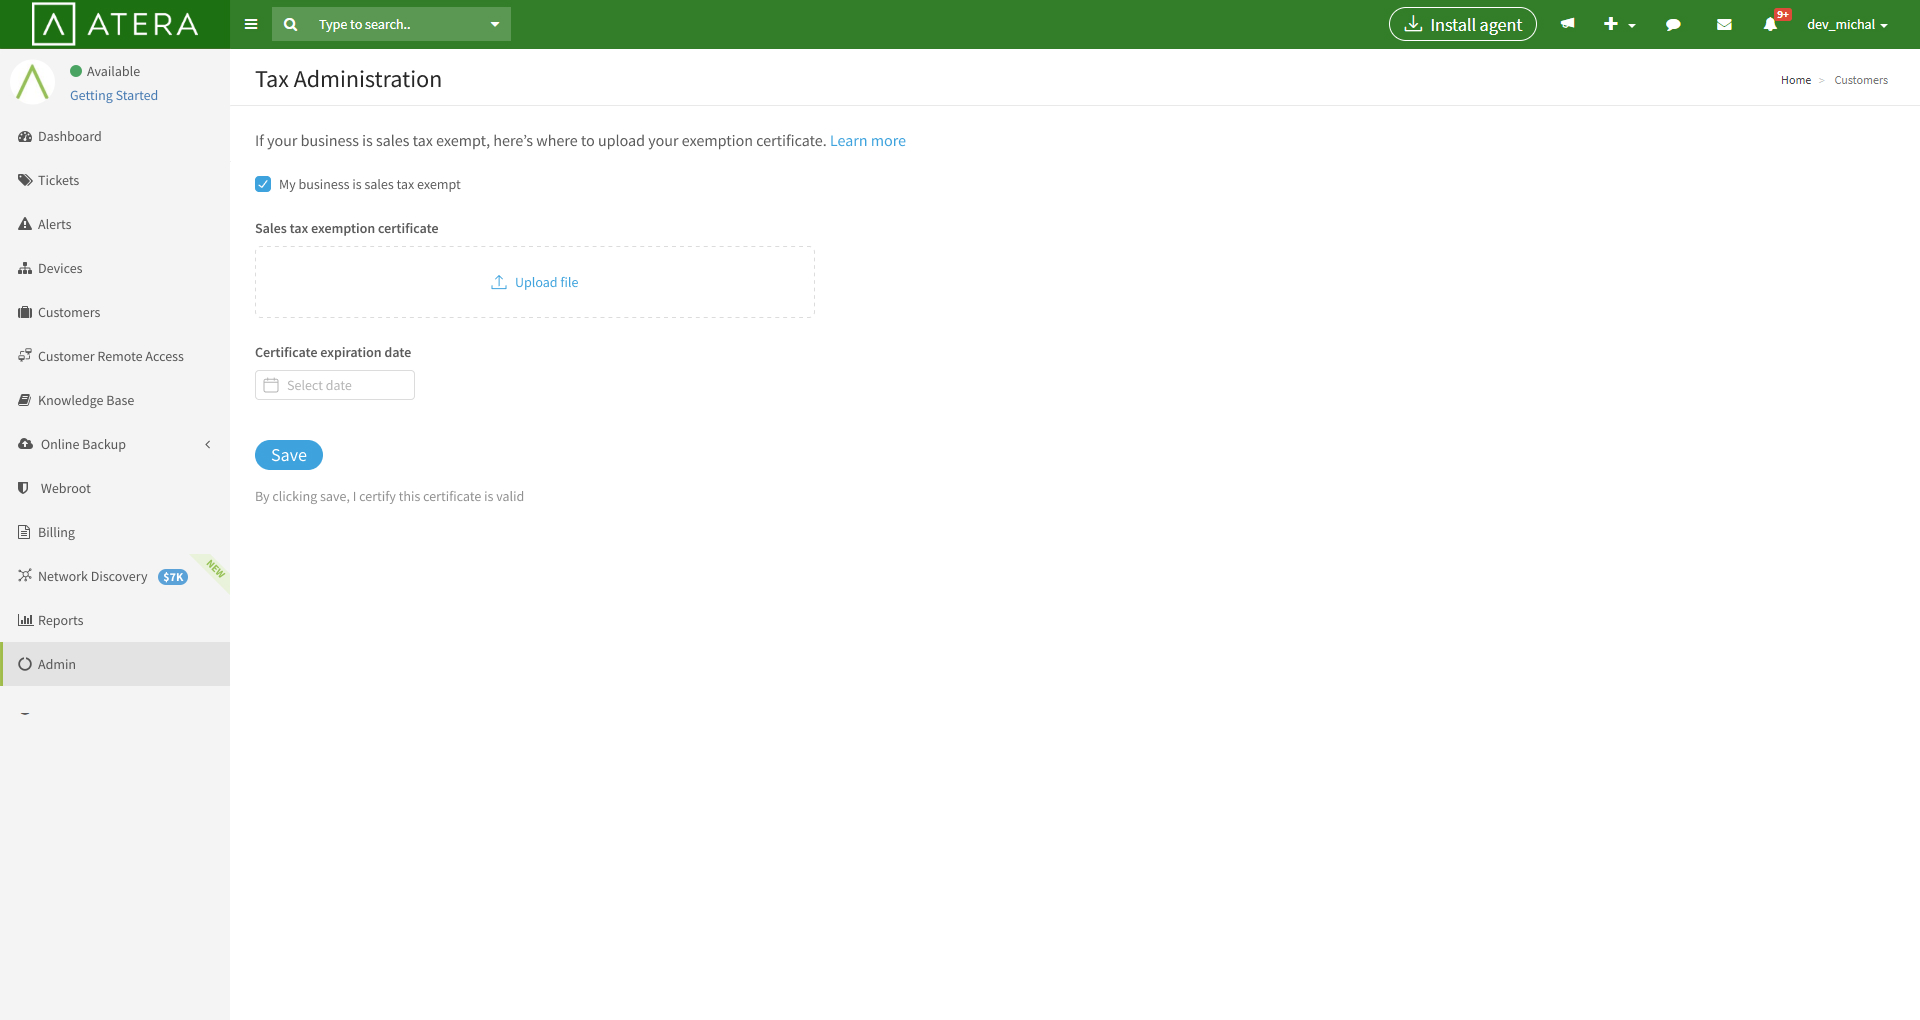Viewport: 1920px width, 1020px height.
Task: Click the 'Certificate expiration date' label
Action: point(333,352)
